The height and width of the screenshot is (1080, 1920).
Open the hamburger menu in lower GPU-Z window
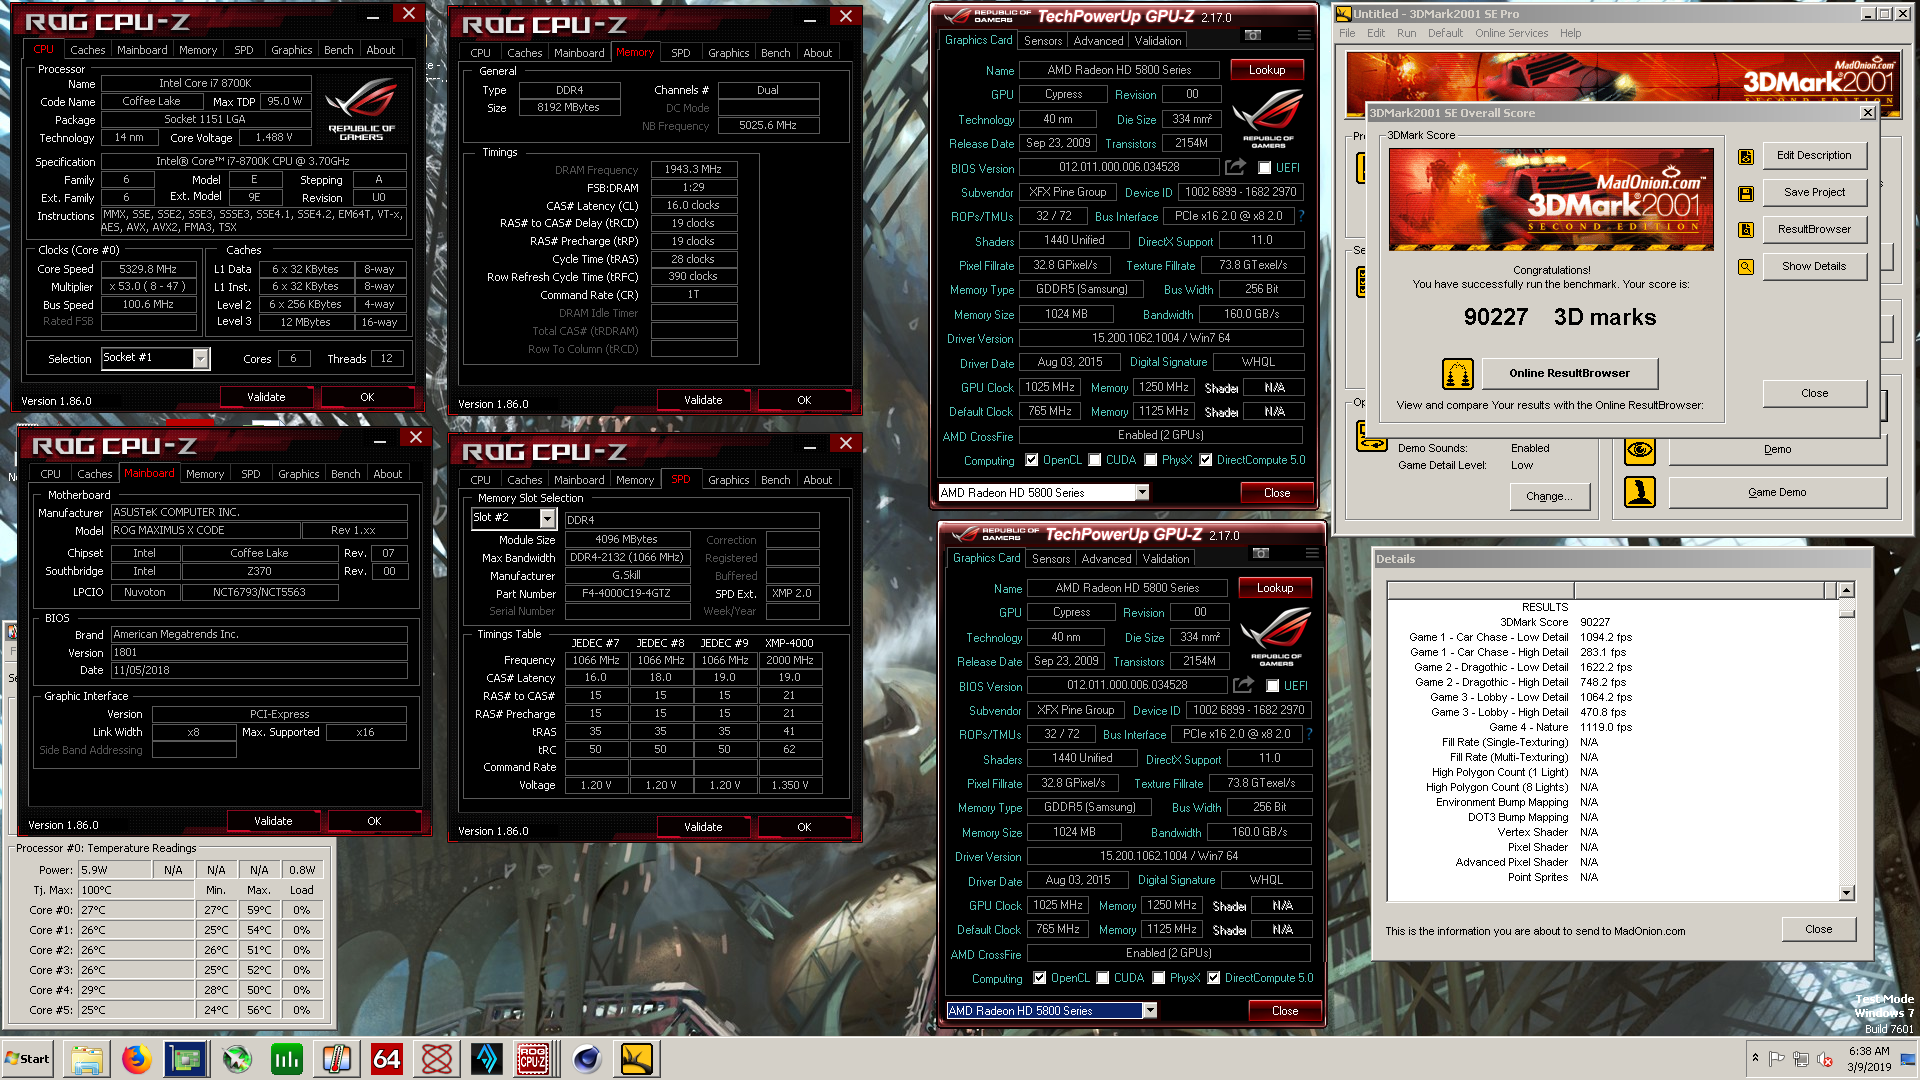click(1311, 553)
